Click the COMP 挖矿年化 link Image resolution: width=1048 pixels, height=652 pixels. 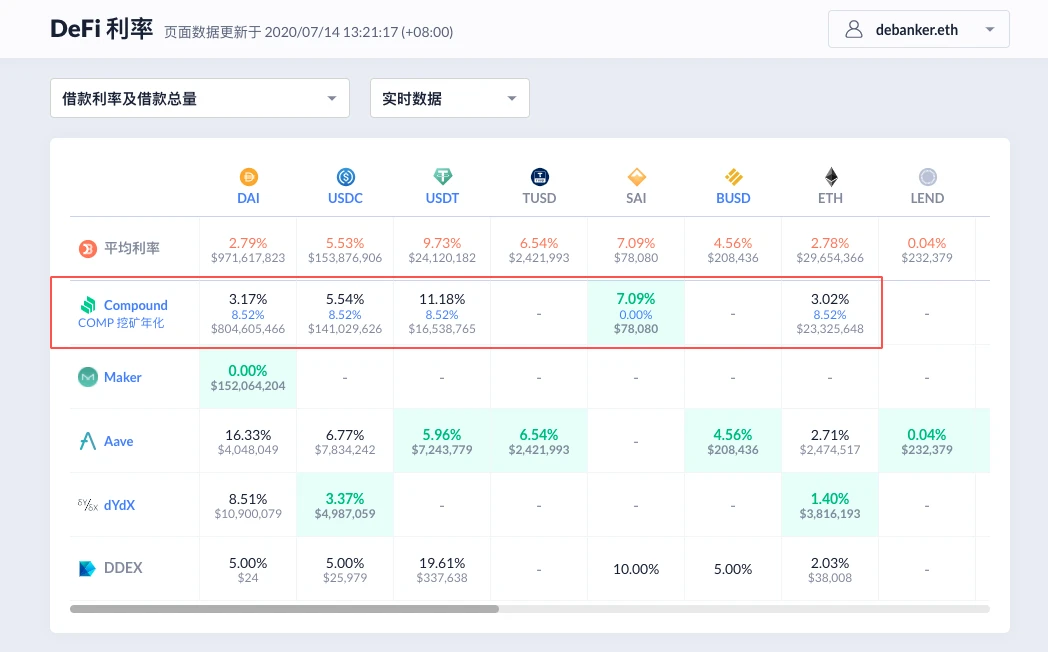click(x=121, y=323)
